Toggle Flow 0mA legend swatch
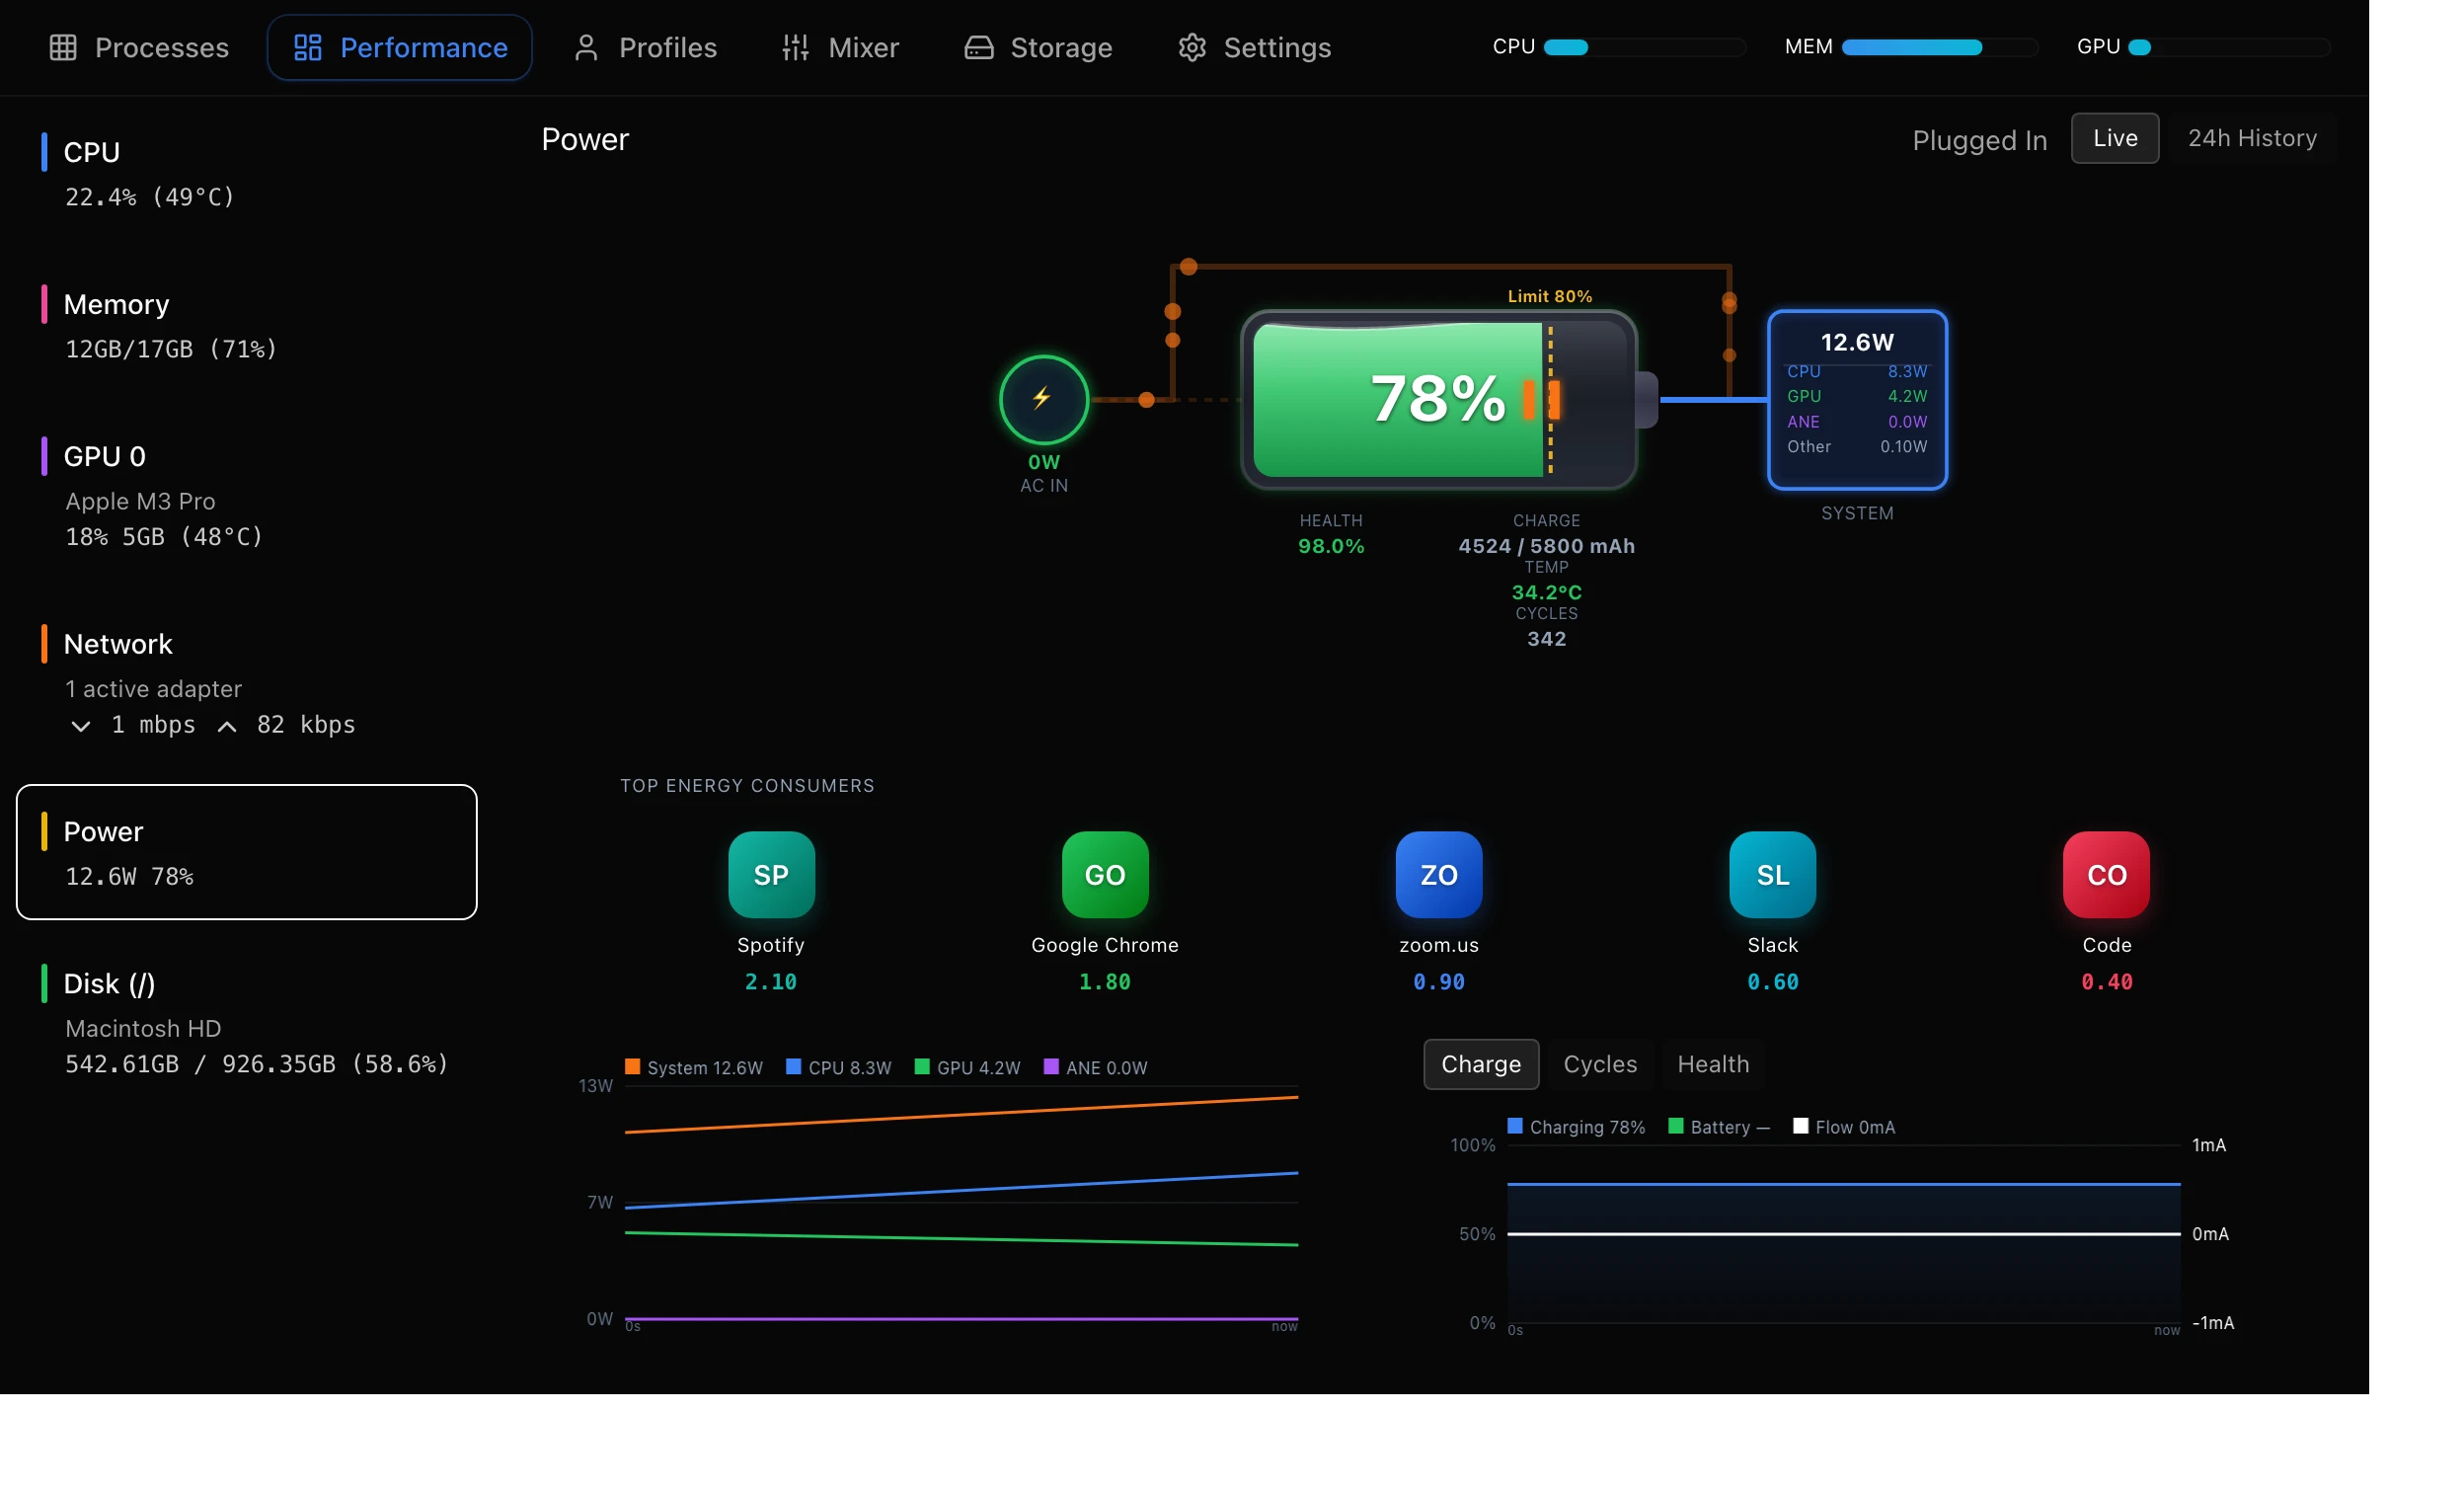This screenshot has width=2464, height=1489. click(x=1801, y=1126)
